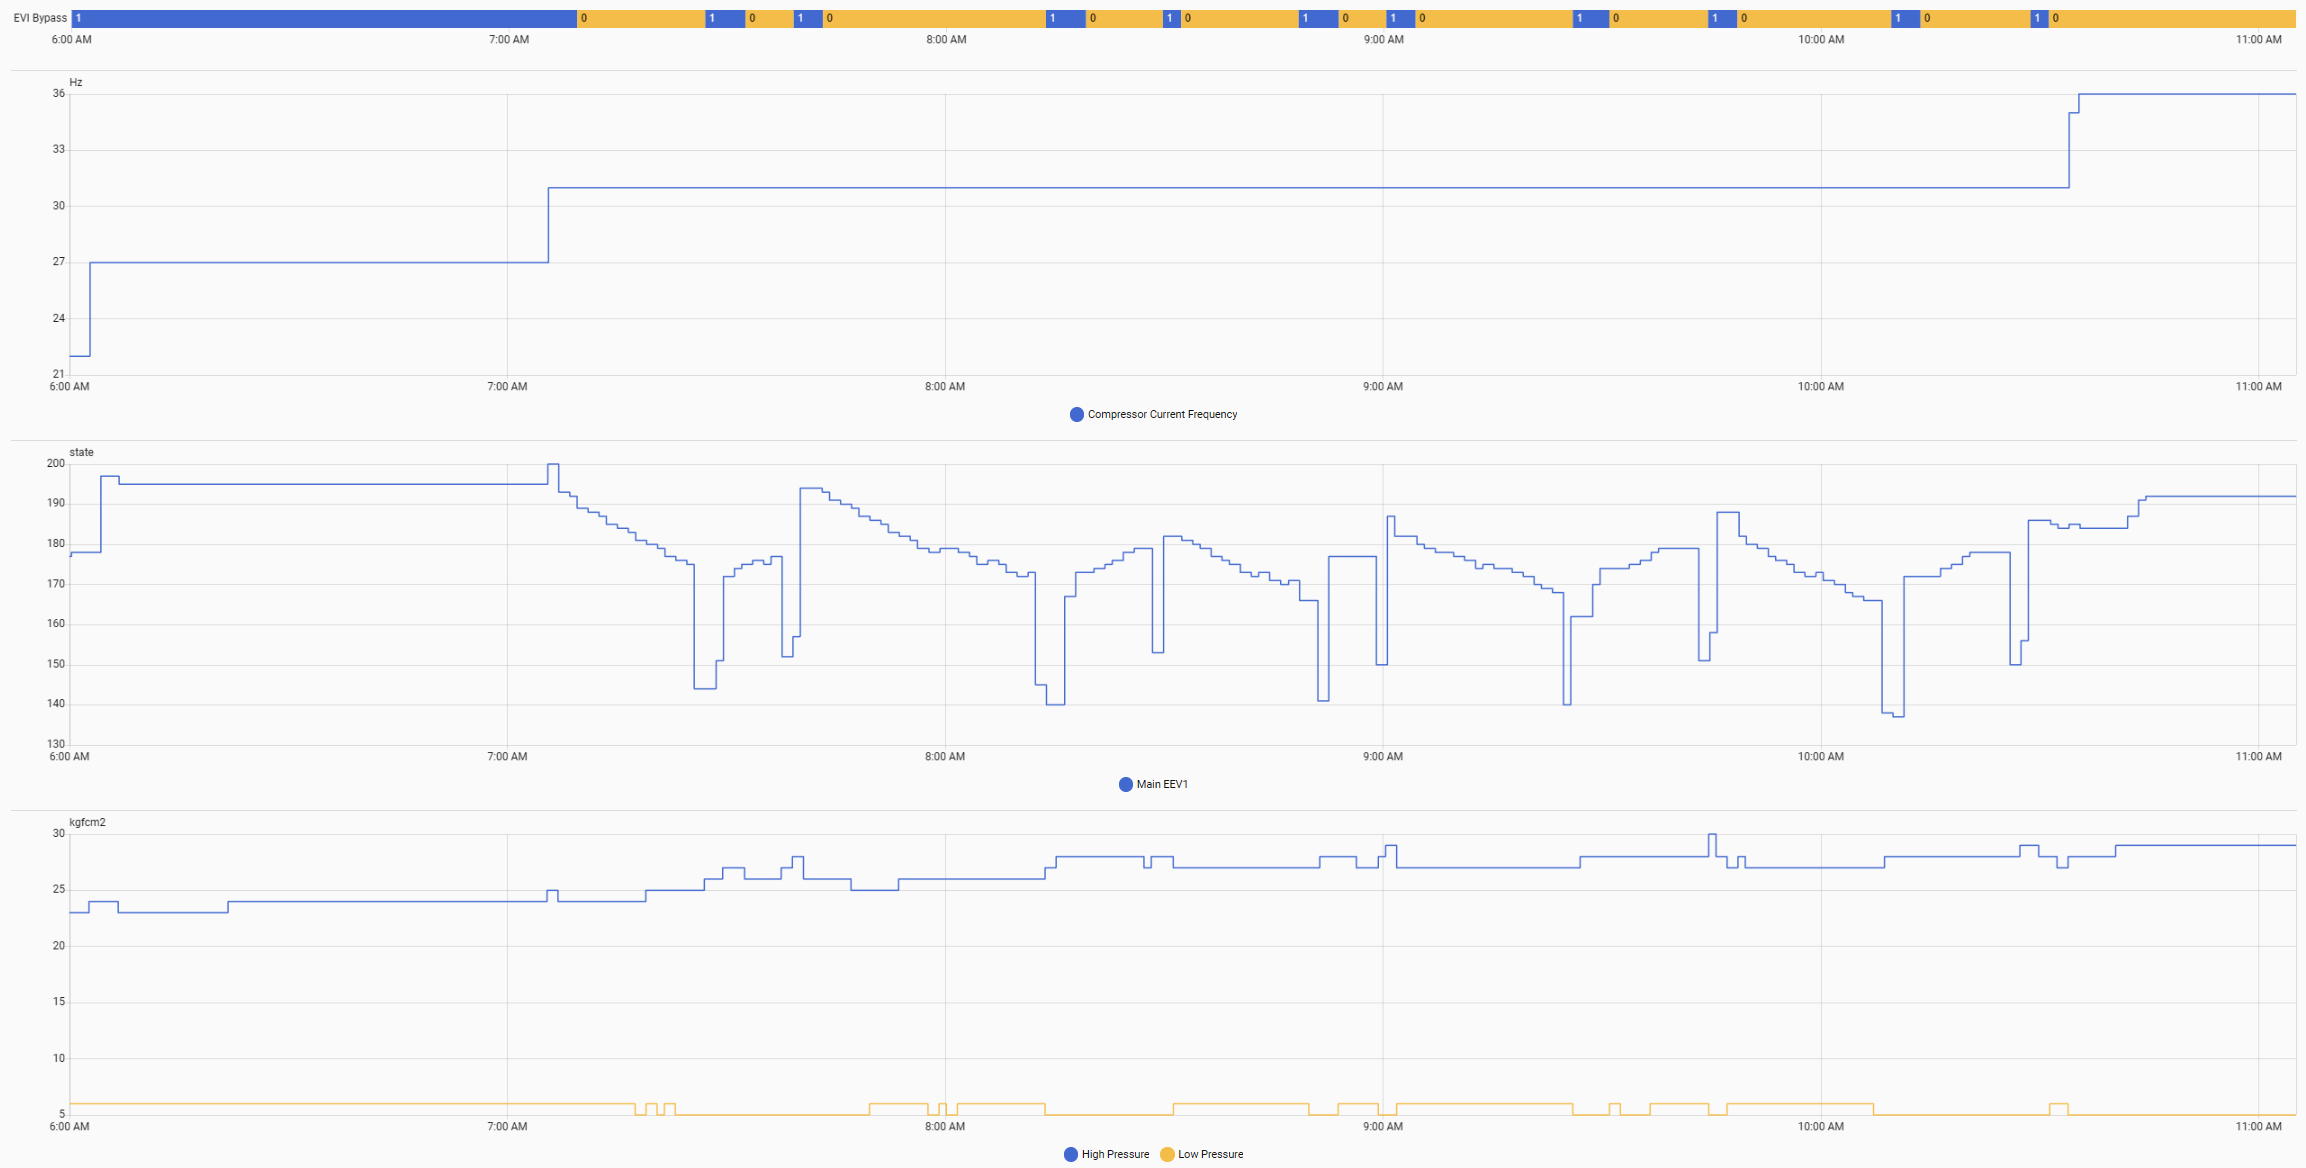Click 8:00 AM label under EVI Bypass timeline

point(946,40)
